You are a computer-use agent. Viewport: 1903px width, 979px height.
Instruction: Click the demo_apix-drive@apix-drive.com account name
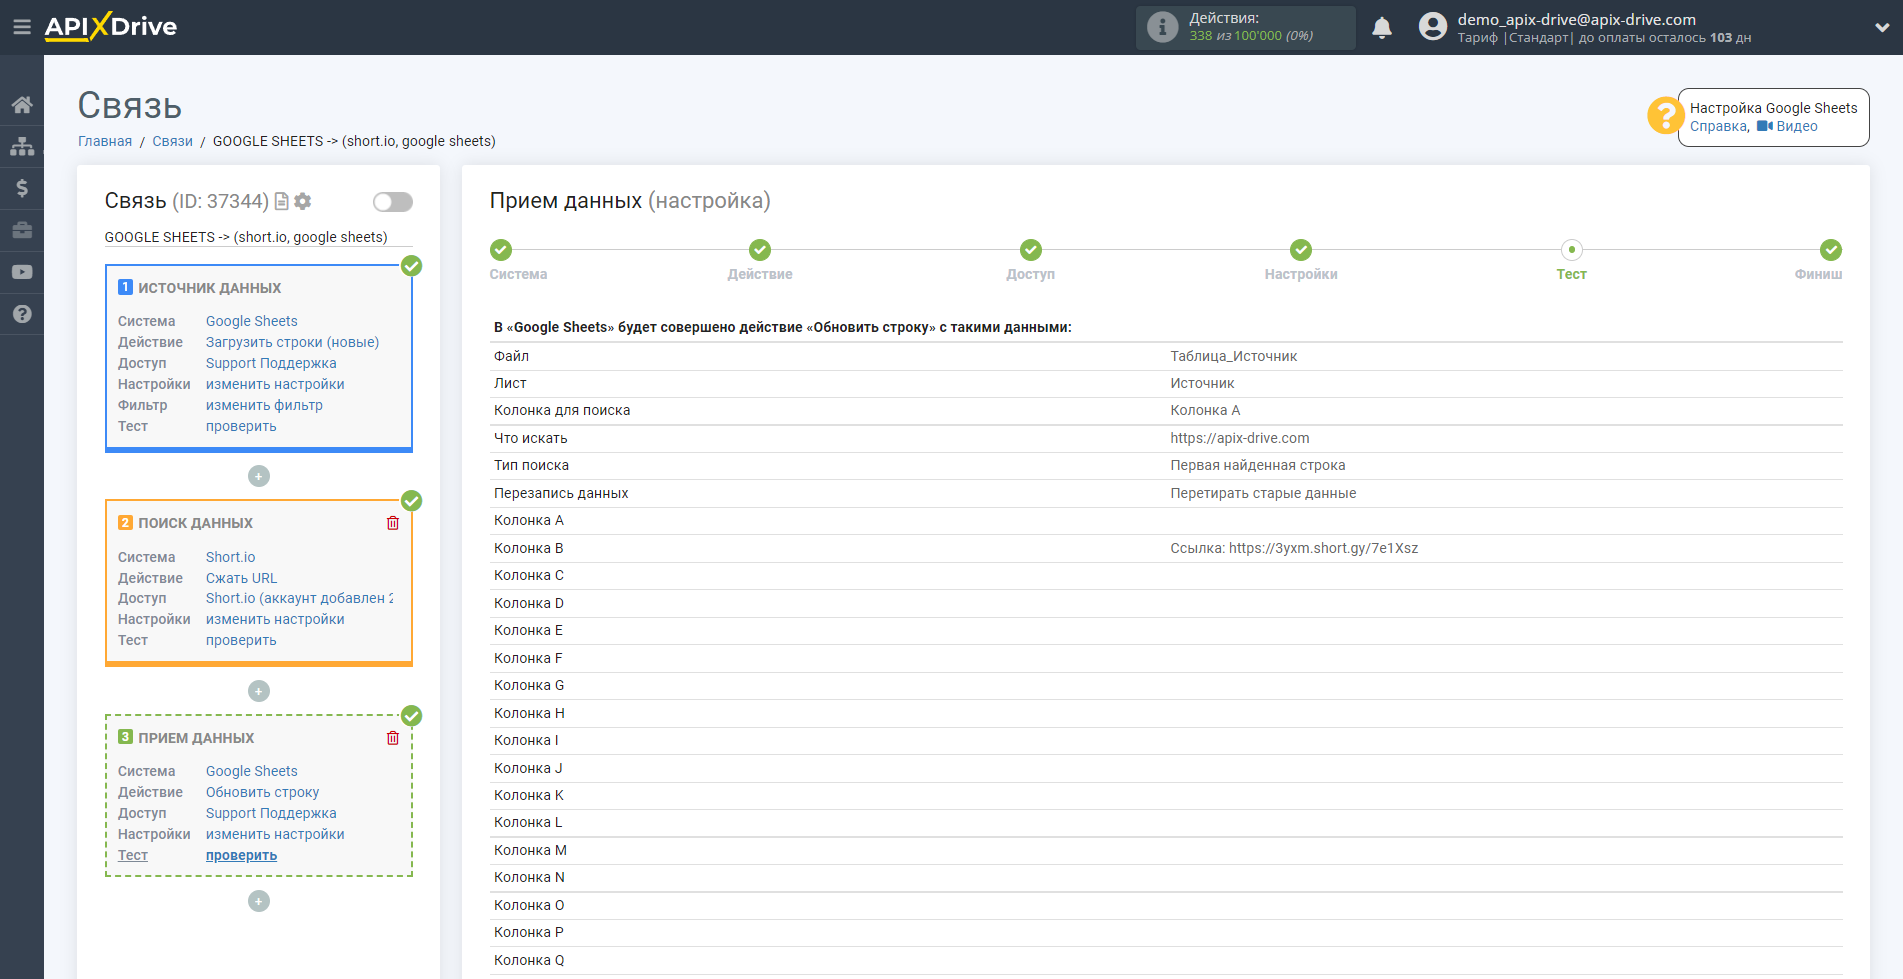tap(1576, 19)
